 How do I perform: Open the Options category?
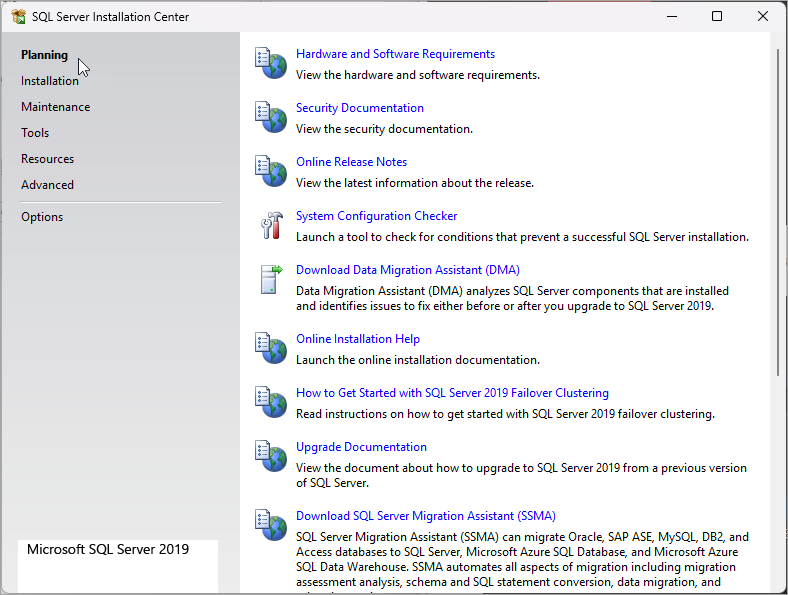coord(42,217)
